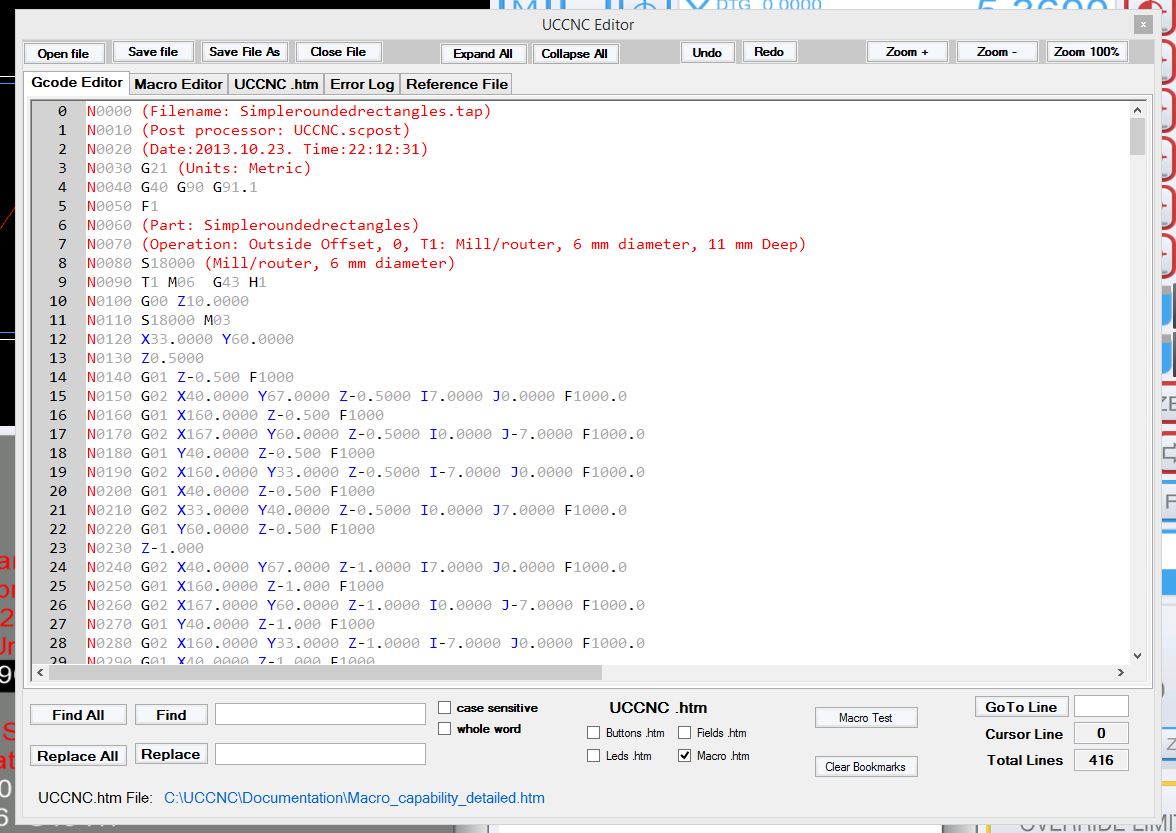Increase editor zoom with Zoom +
The image size is (1176, 833).
(907, 52)
